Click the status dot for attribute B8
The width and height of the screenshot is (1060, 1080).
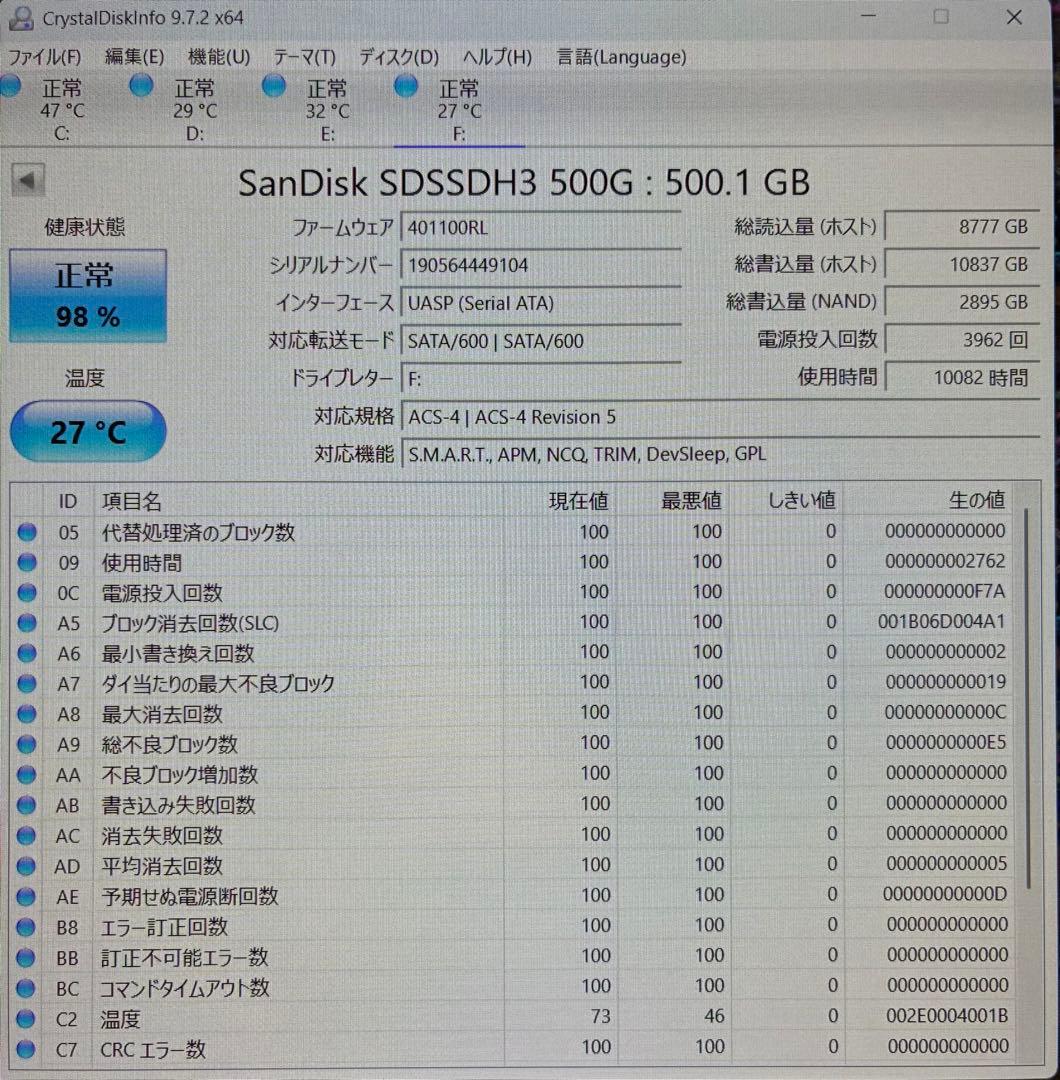pos(25,927)
